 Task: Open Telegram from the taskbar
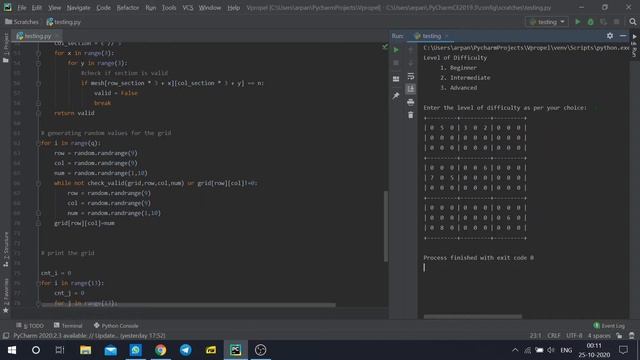tap(186, 350)
